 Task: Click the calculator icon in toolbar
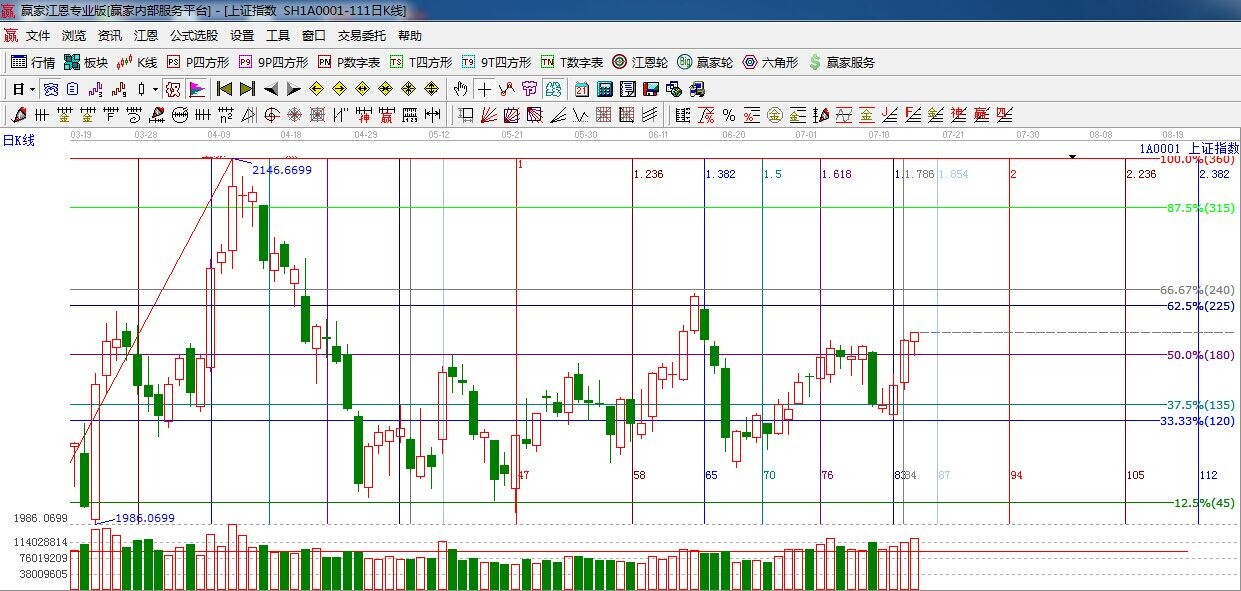pyautogui.click(x=604, y=89)
